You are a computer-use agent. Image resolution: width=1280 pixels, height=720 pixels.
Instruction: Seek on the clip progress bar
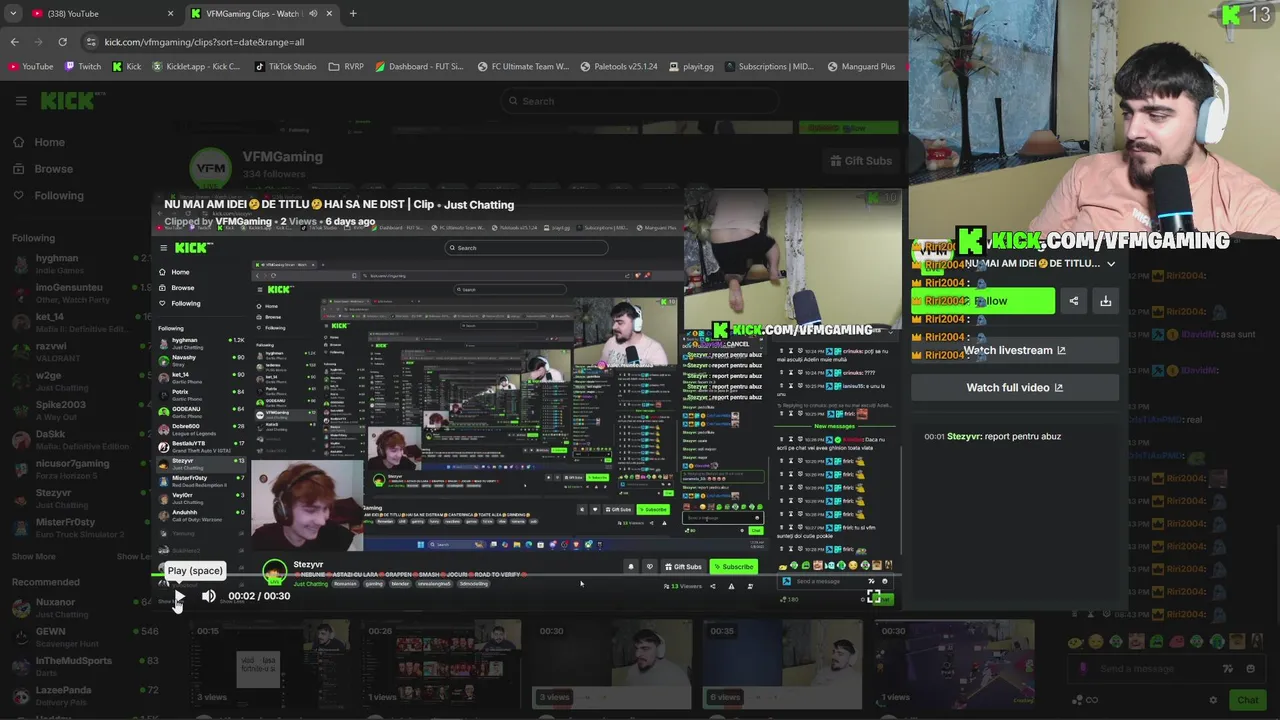click(x=527, y=576)
